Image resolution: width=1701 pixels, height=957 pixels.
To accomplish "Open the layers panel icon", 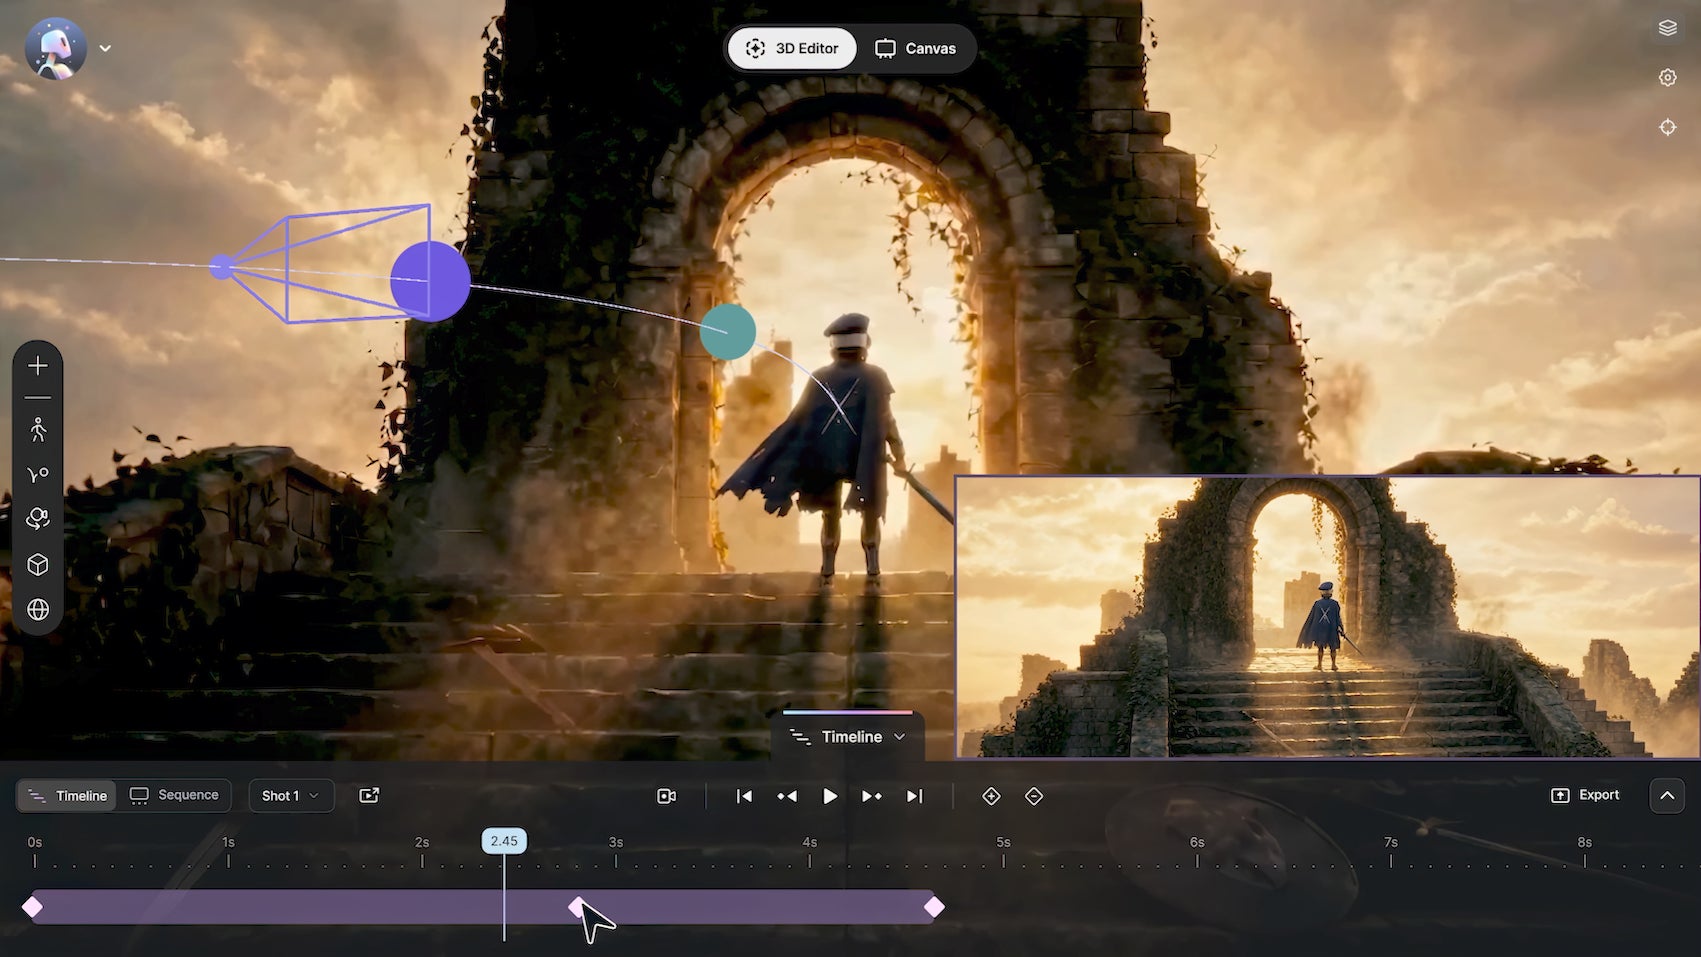I will (x=1667, y=28).
